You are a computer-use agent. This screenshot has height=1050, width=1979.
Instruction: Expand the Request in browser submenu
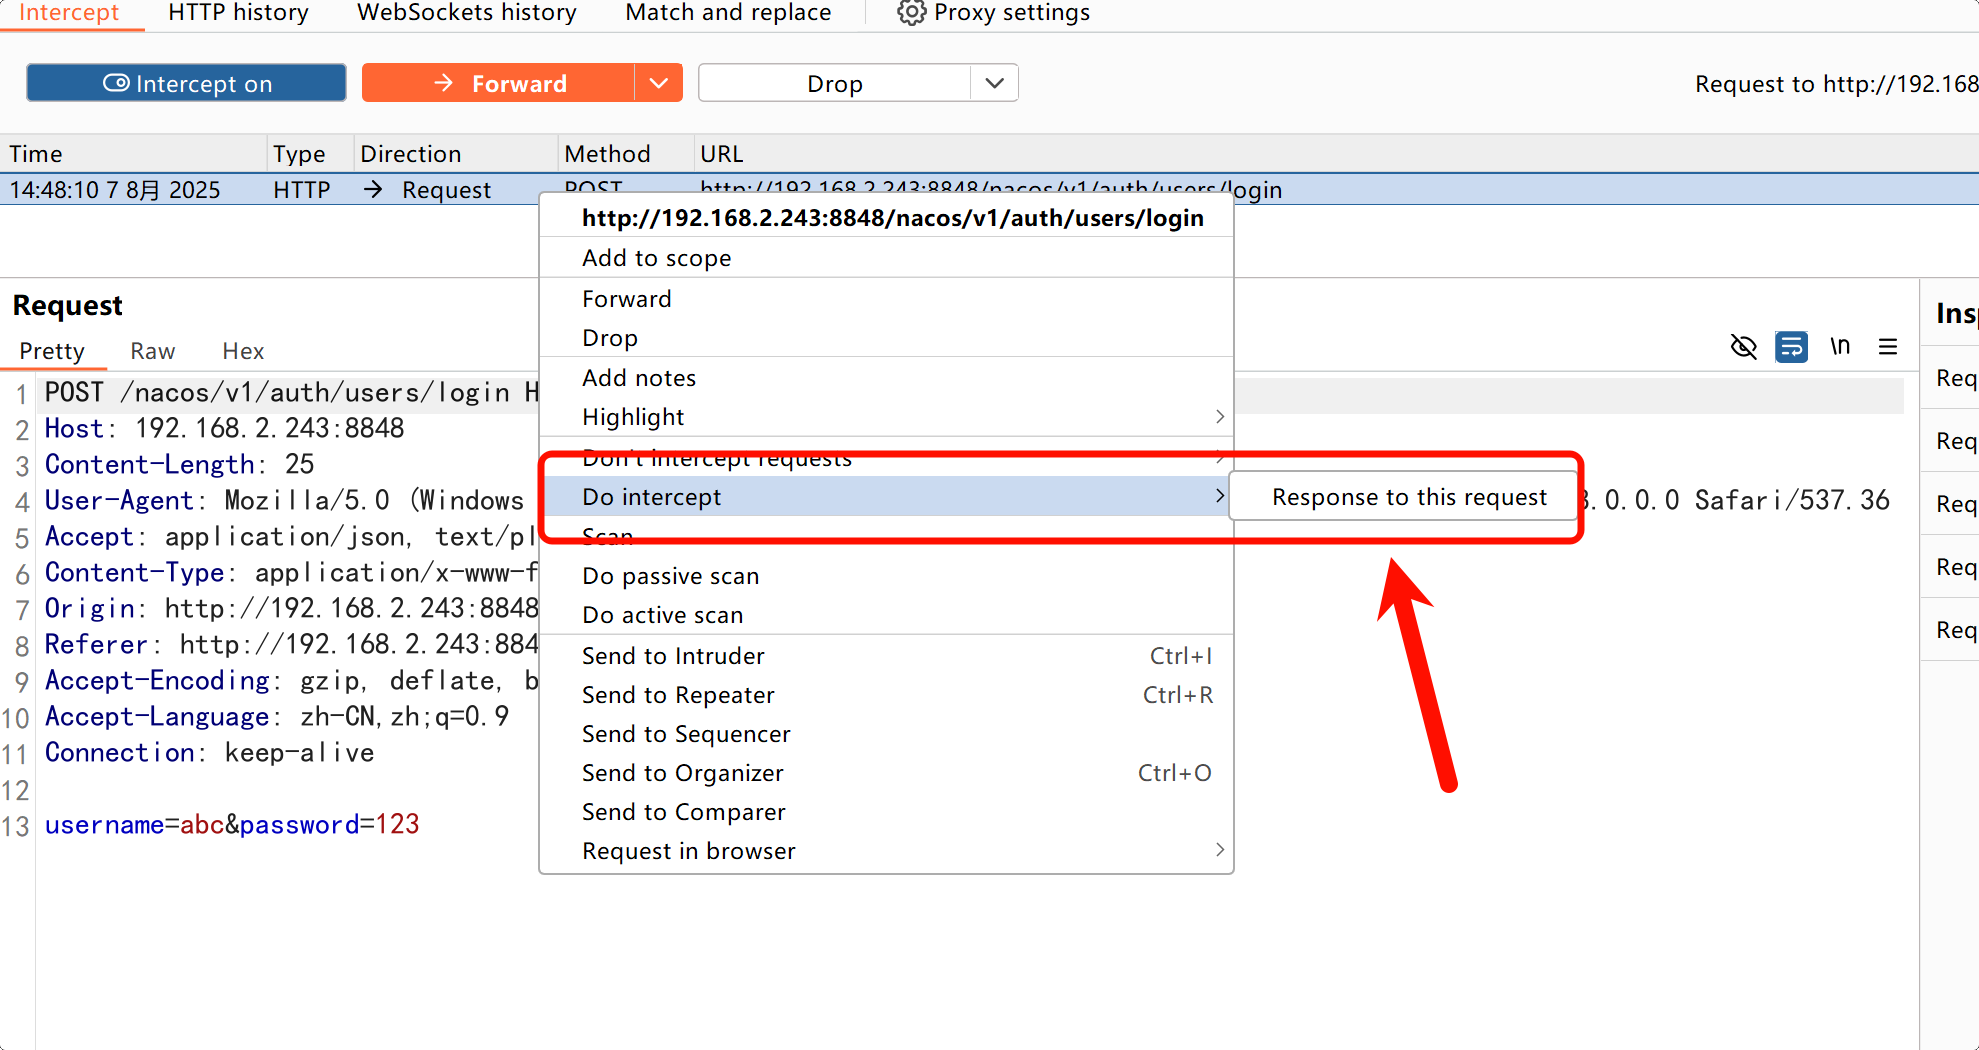1219,850
